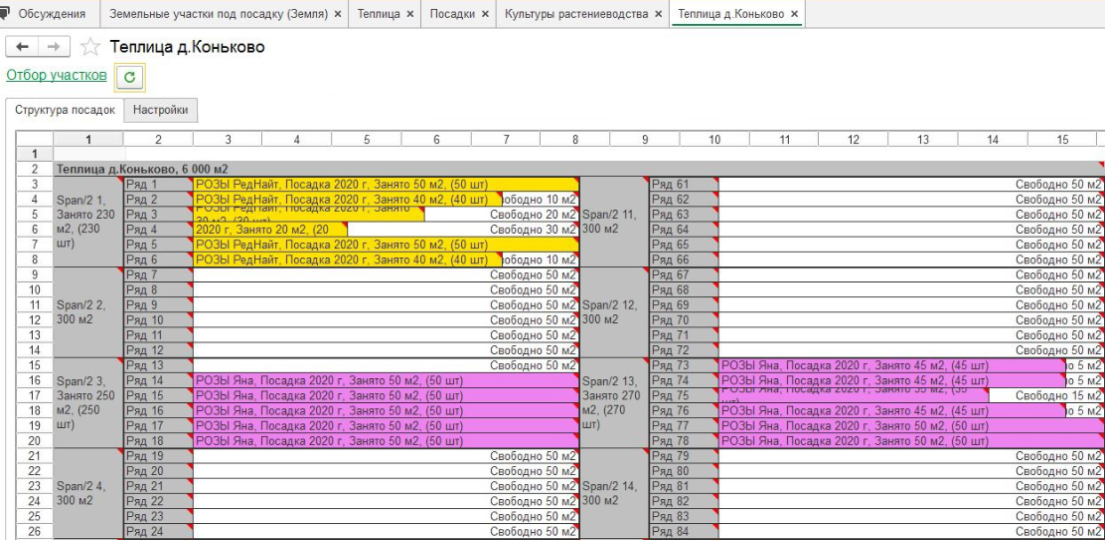Select the Структура посадок tab
This screenshot has width=1105, height=540.
pyautogui.click(x=65, y=110)
